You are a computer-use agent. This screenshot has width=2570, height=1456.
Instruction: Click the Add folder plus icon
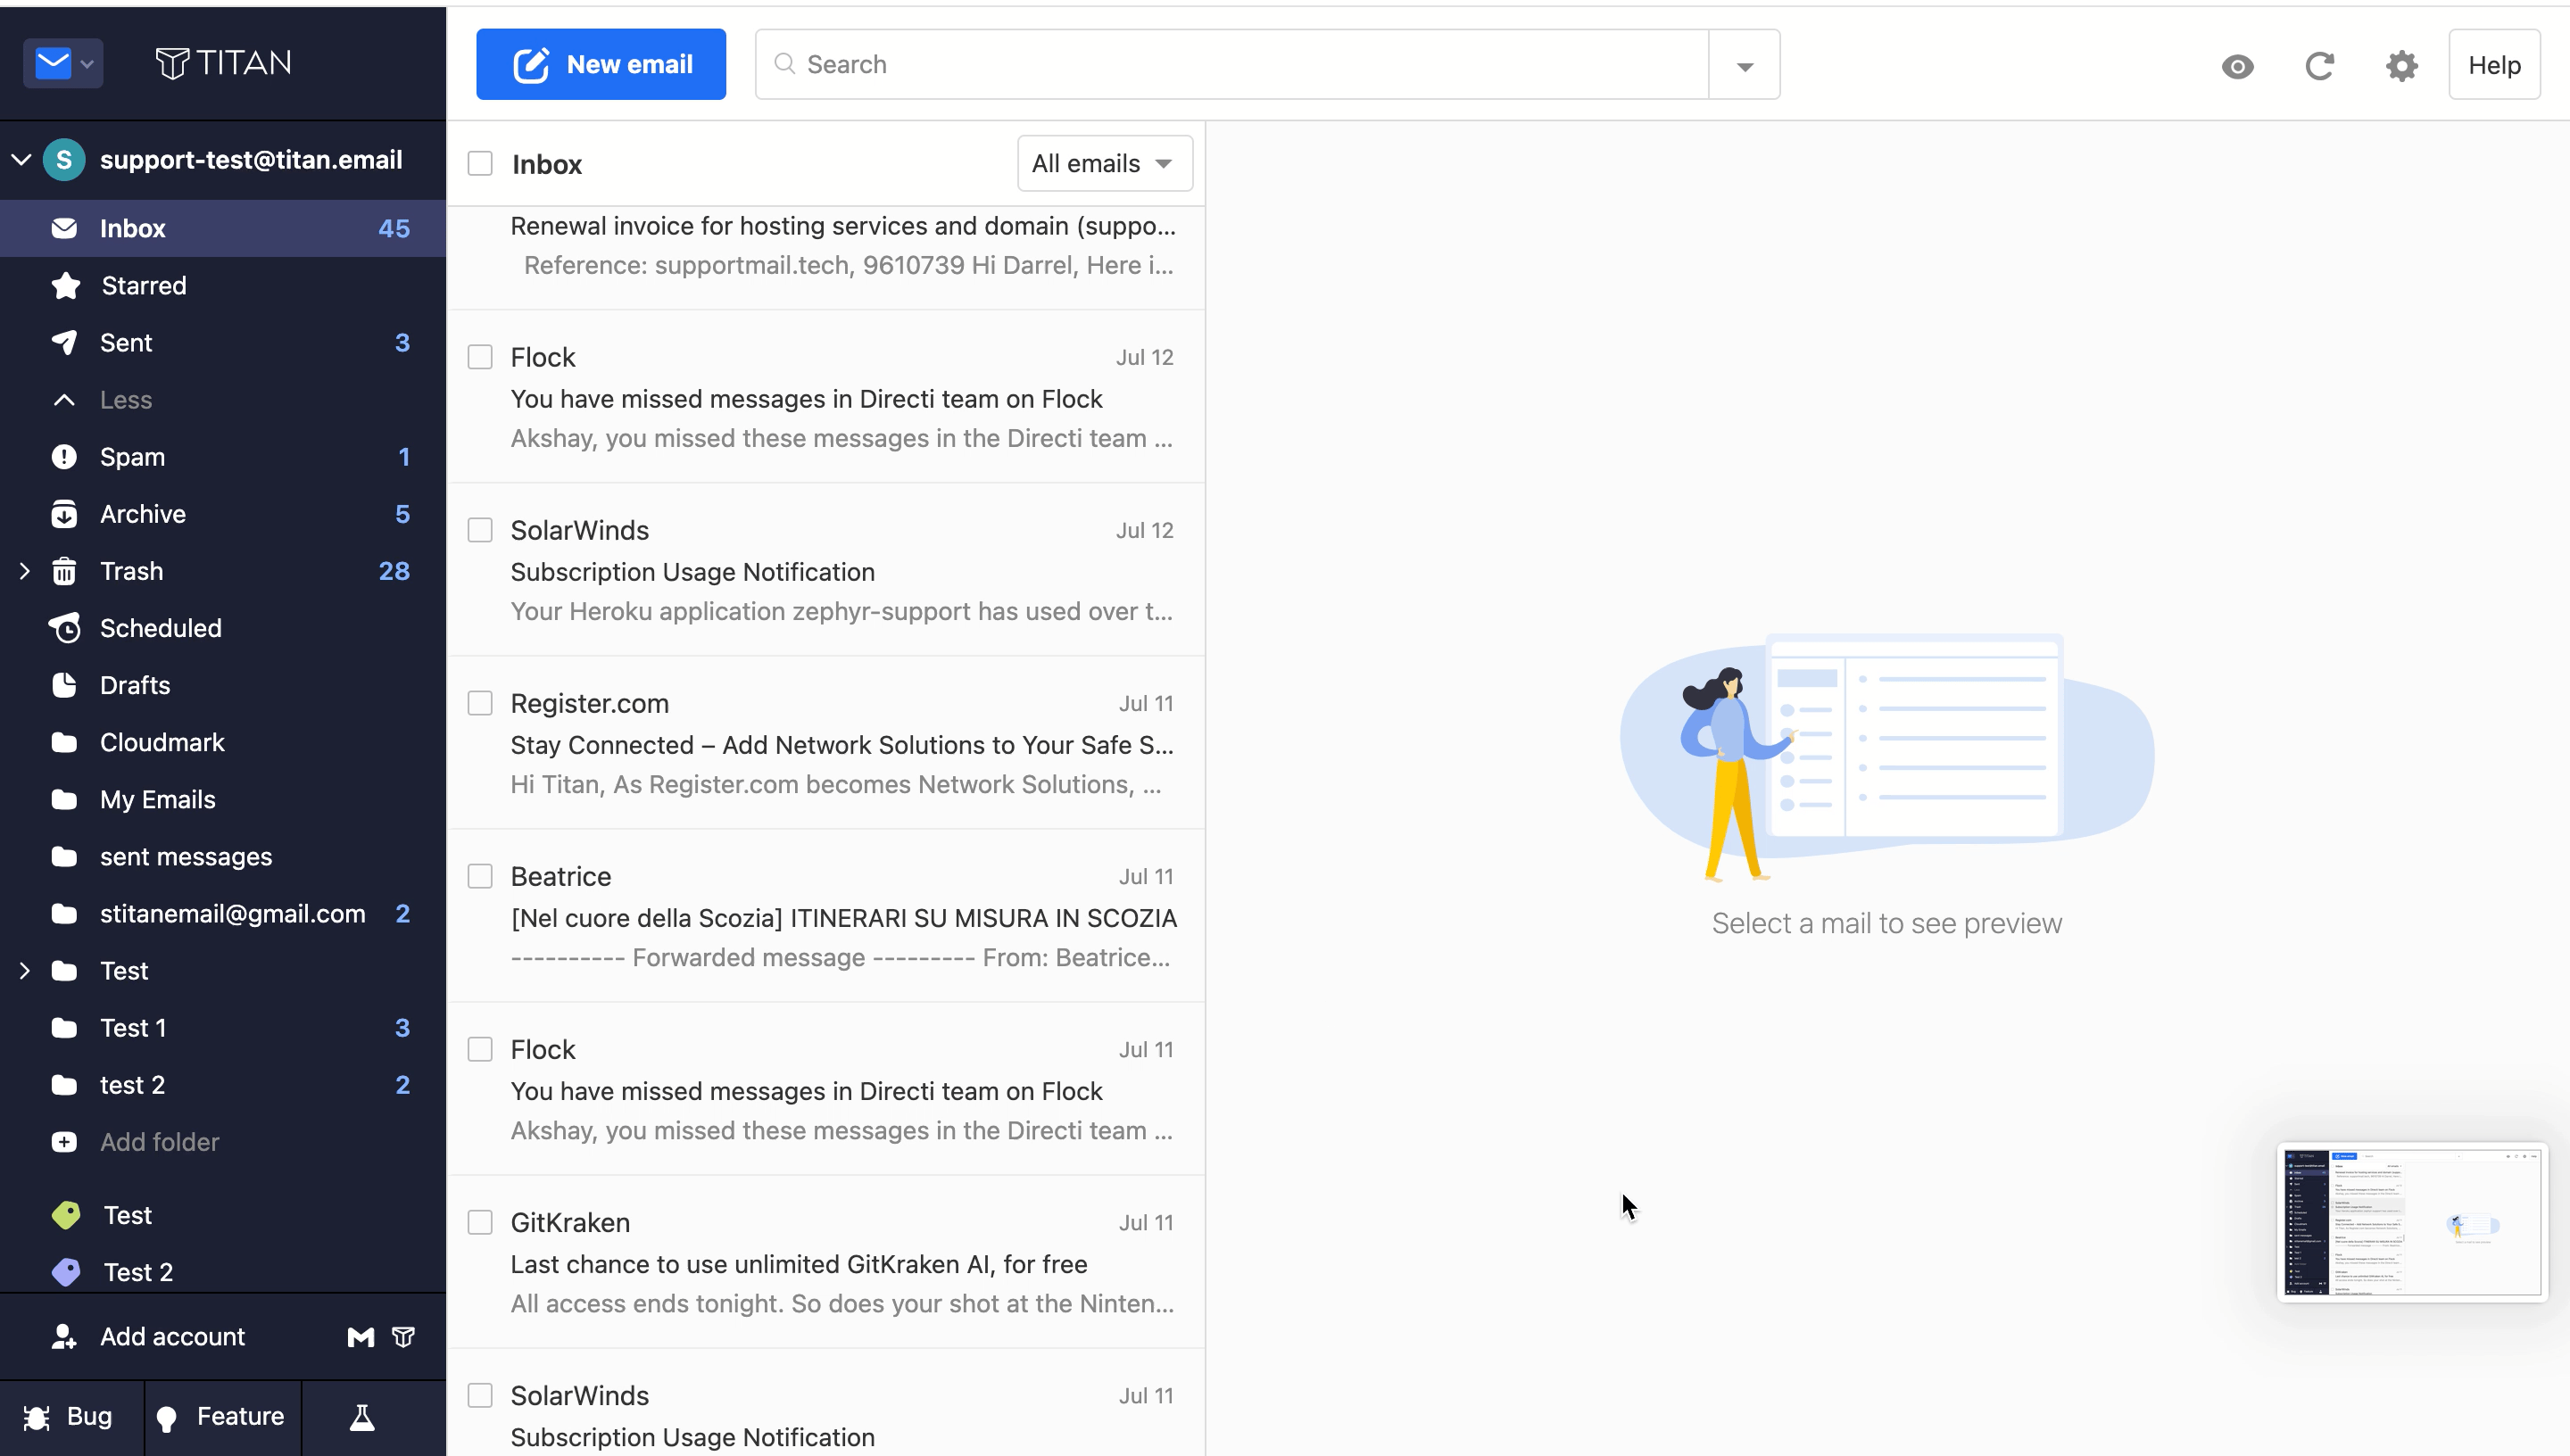click(x=64, y=1142)
